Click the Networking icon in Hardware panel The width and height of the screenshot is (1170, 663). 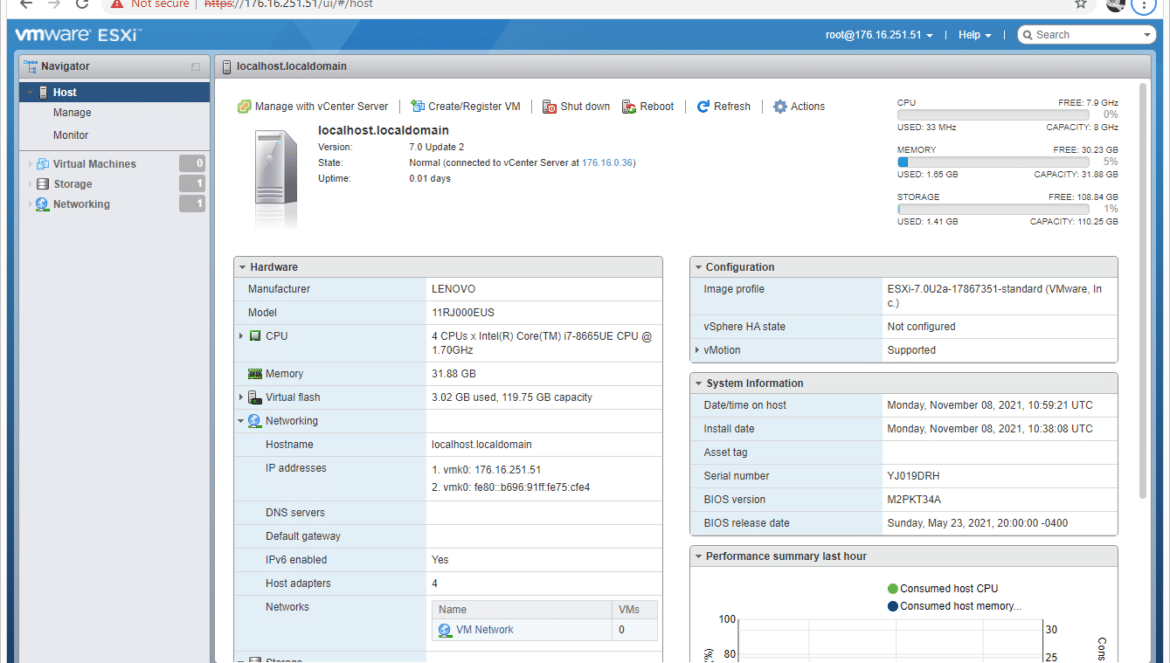point(254,421)
